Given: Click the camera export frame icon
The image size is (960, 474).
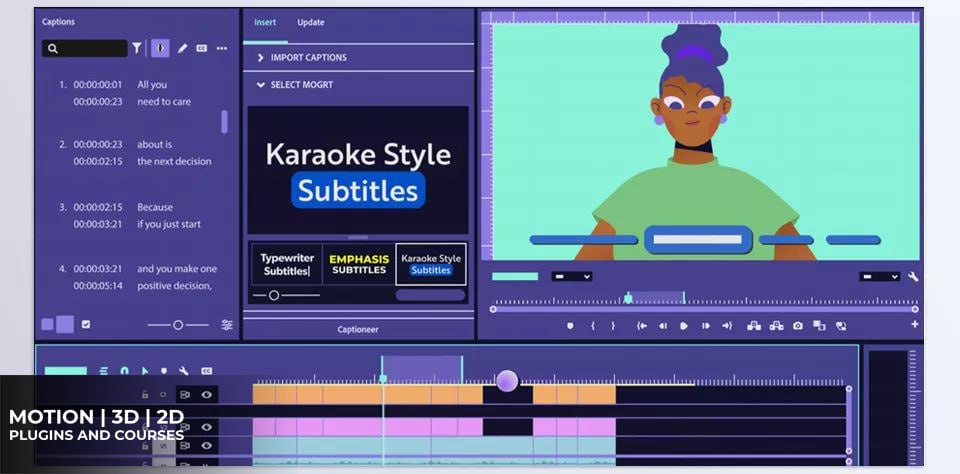Looking at the screenshot, I should (797, 325).
